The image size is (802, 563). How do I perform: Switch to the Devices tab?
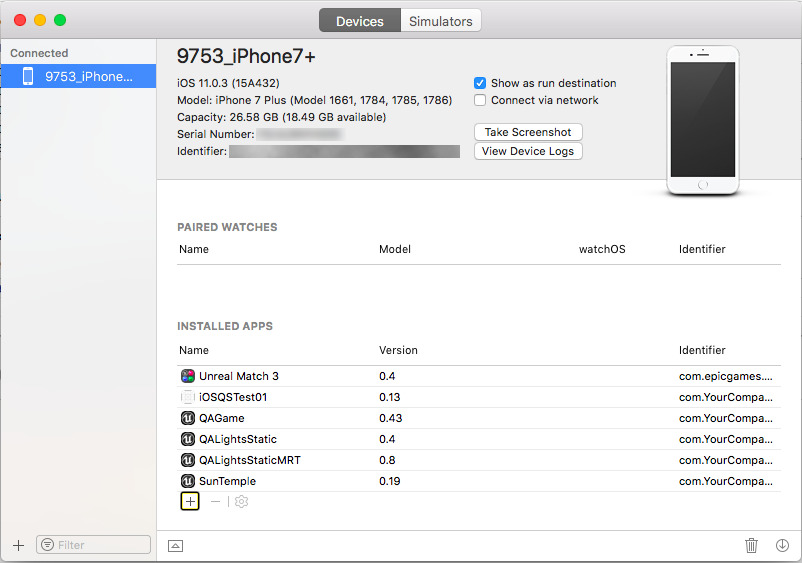[x=360, y=21]
